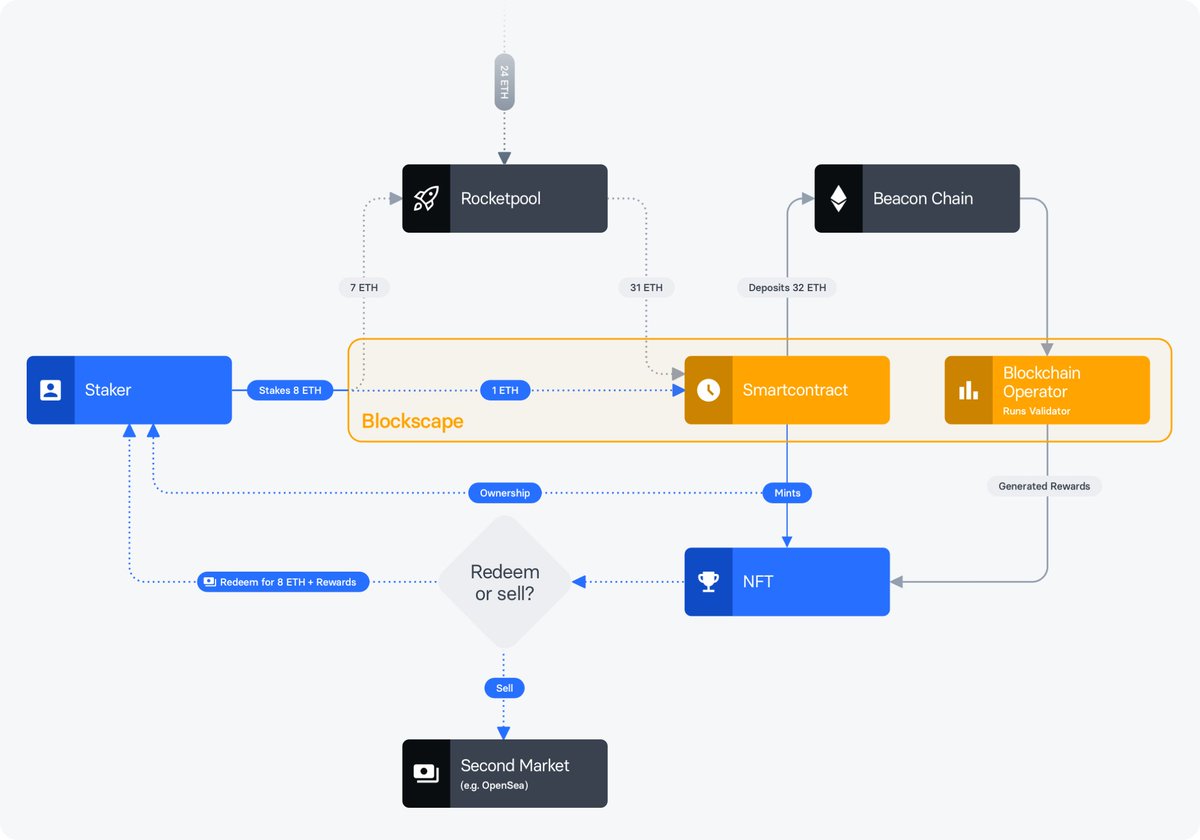Click the person icon on Staker node
Viewport: 1200px width, 840px height.
point(50,390)
